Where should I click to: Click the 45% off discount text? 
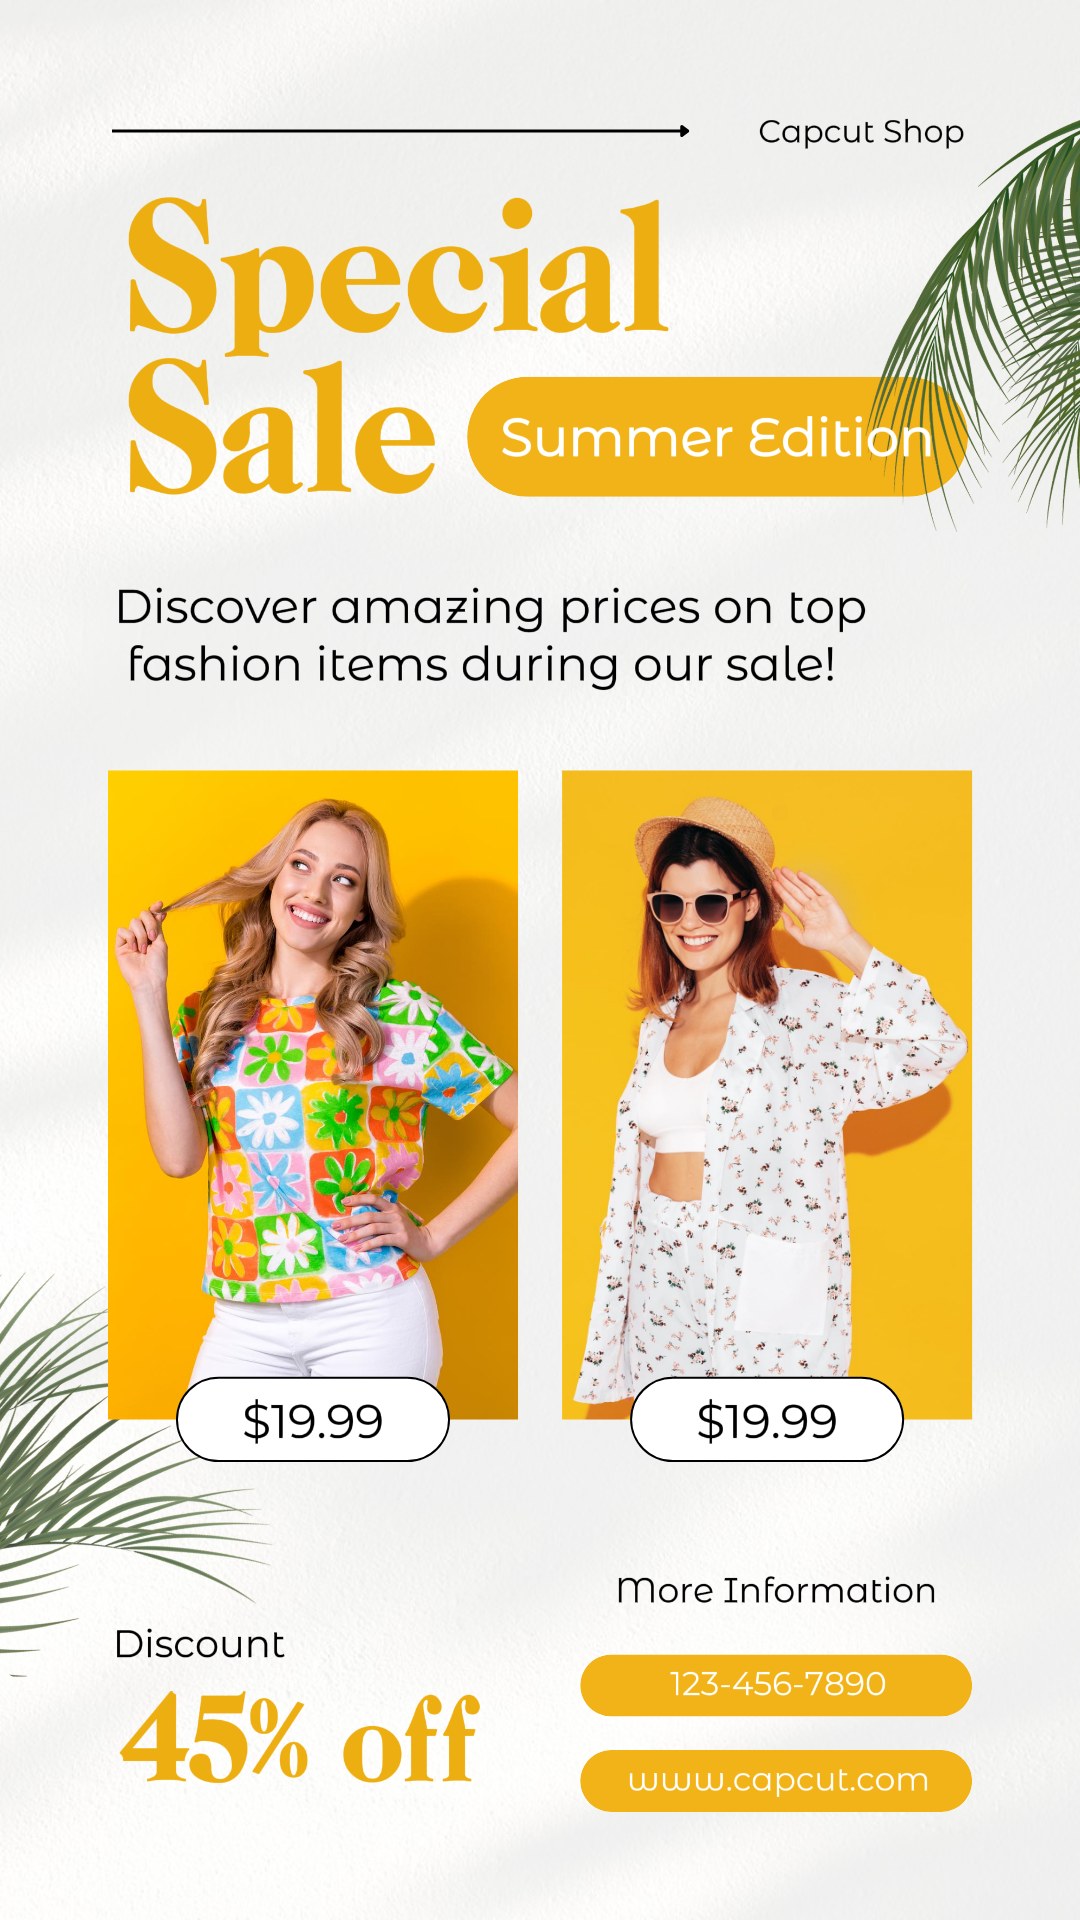pos(300,1740)
